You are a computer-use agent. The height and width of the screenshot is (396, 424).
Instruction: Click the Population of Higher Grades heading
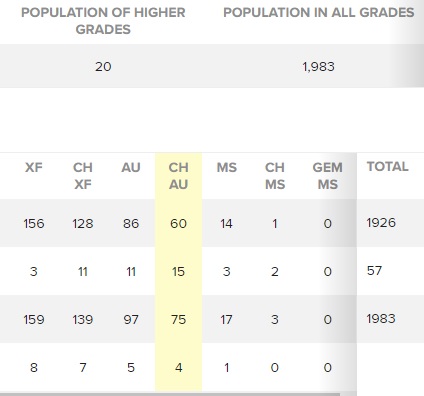tap(103, 21)
